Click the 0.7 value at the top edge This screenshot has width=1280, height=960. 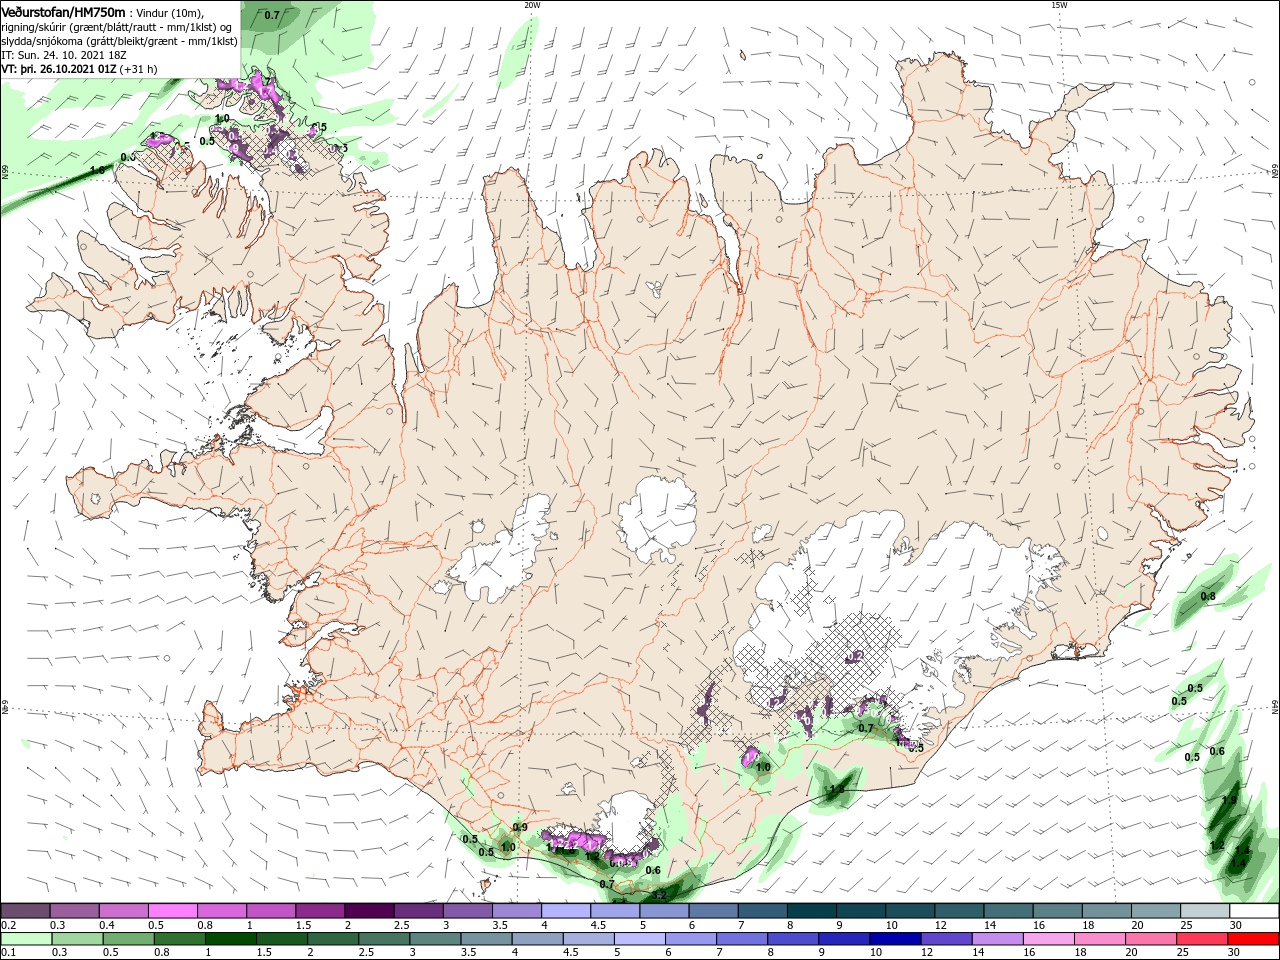click(x=271, y=15)
